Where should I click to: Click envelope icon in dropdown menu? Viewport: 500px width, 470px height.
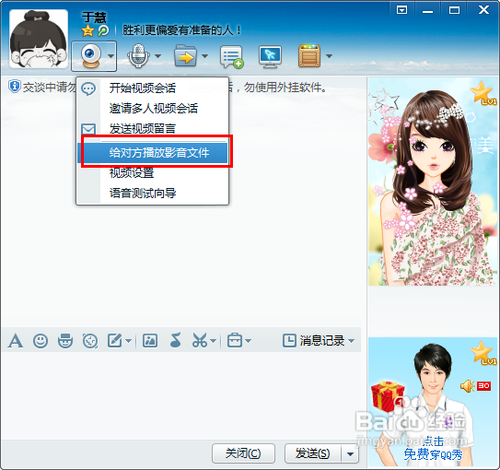[89, 129]
